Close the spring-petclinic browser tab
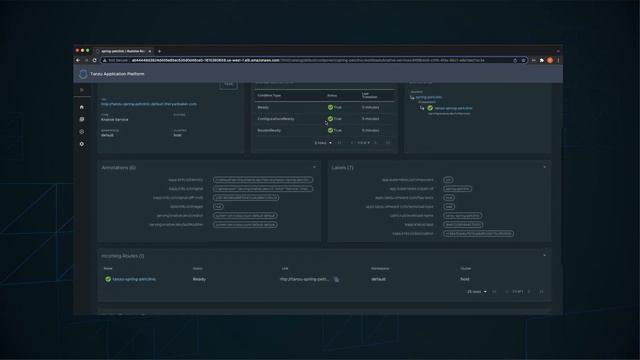 click(x=150, y=51)
